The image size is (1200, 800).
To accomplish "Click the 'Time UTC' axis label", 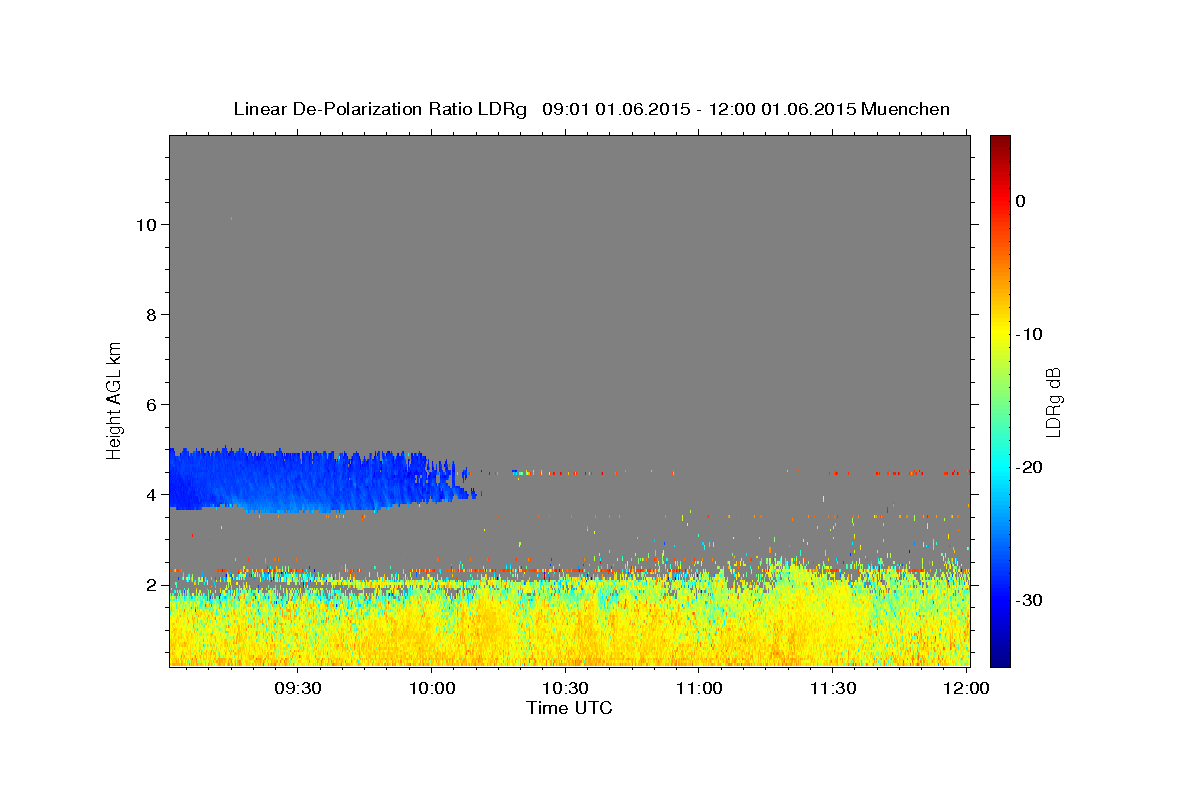I will point(569,708).
